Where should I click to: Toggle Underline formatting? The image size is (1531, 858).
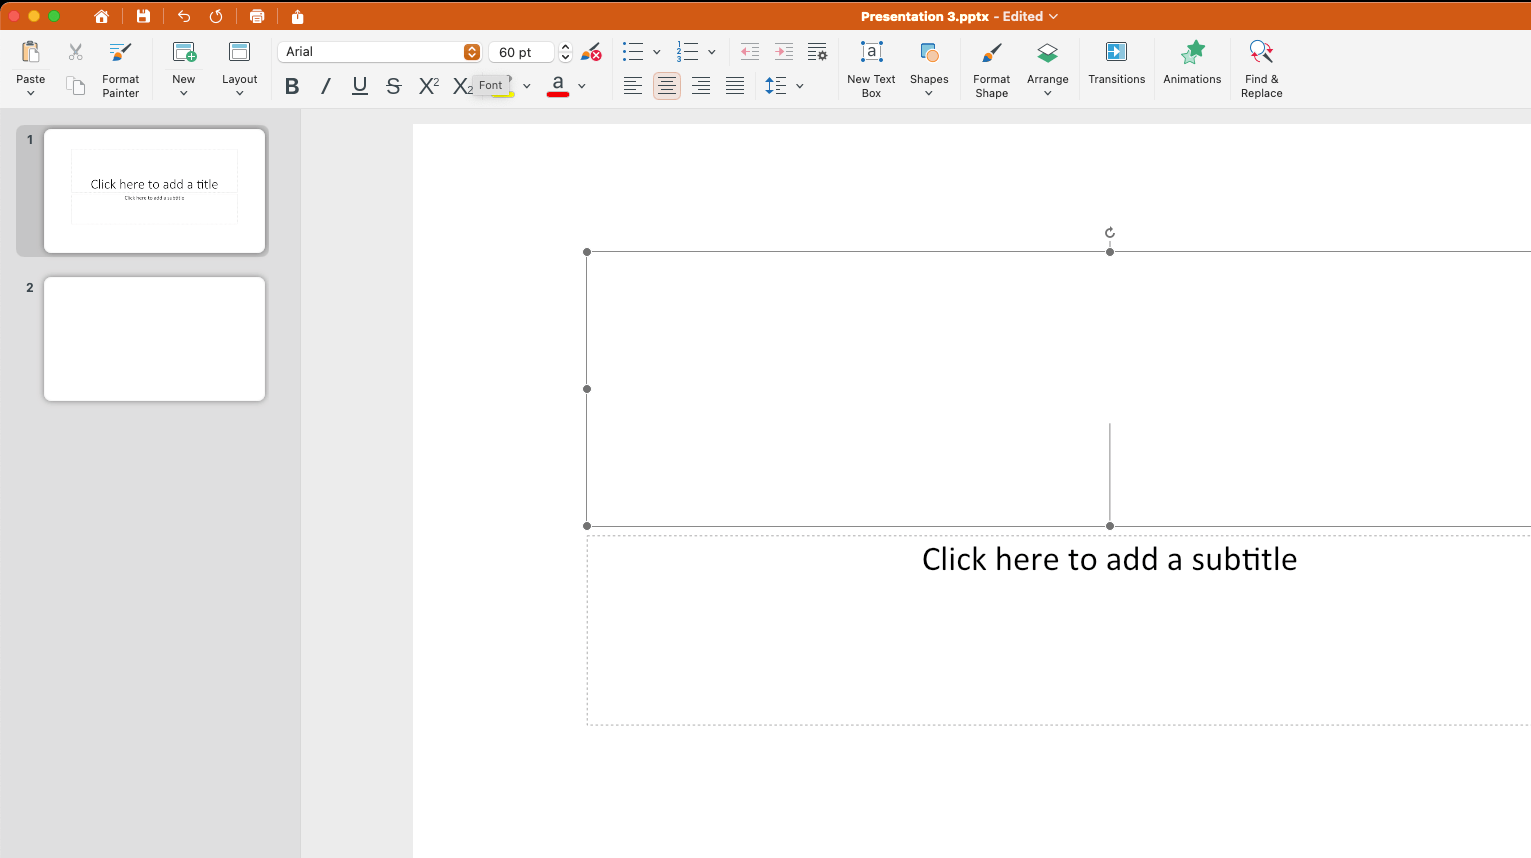(x=360, y=86)
